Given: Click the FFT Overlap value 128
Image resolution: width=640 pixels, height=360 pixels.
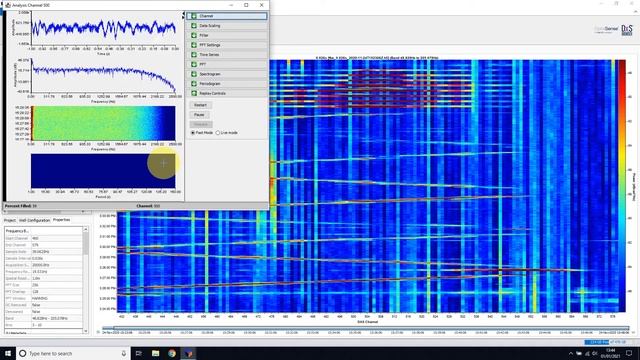Looking at the screenshot, I should (56, 292).
